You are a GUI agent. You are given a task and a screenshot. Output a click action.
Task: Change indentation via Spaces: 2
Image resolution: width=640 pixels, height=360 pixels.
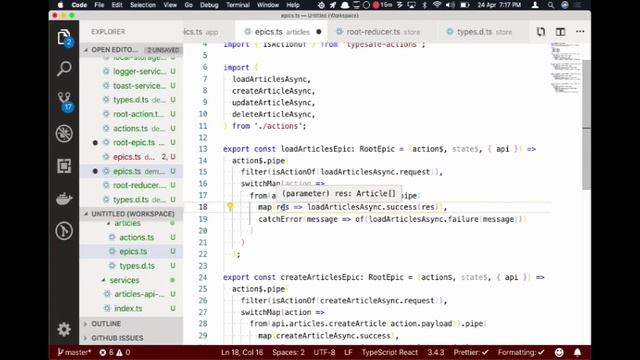point(288,352)
